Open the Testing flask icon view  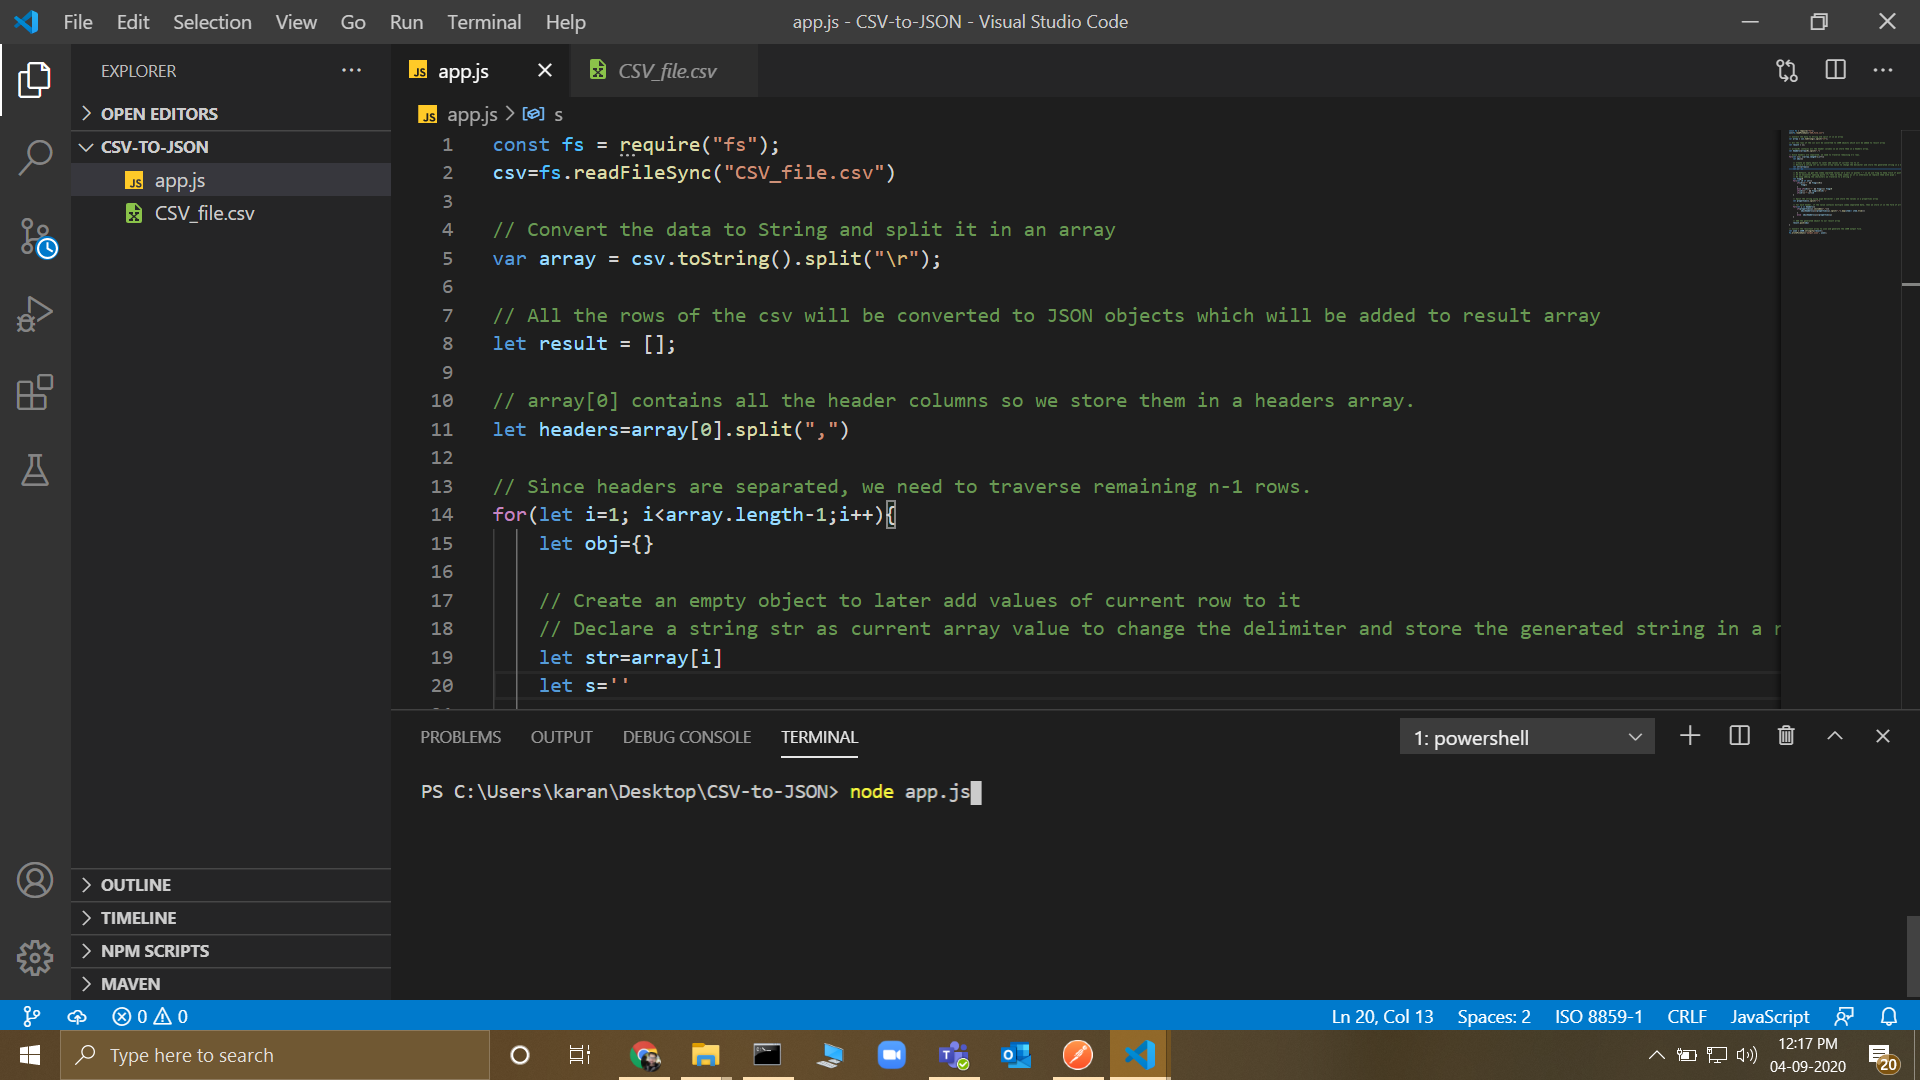35,470
